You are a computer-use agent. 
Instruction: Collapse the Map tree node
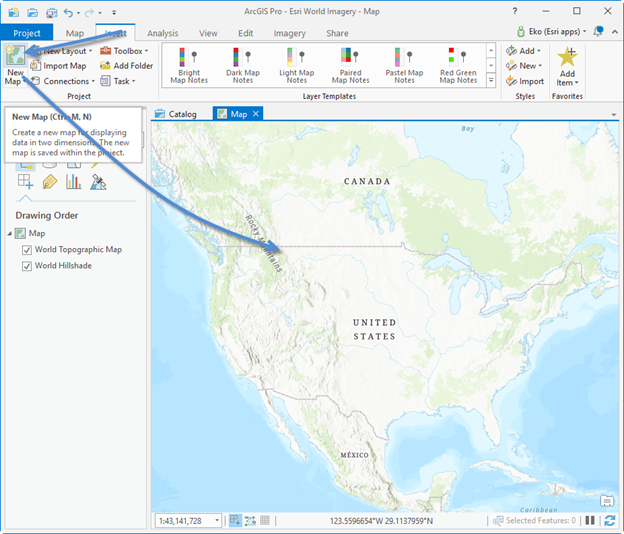tap(10, 234)
